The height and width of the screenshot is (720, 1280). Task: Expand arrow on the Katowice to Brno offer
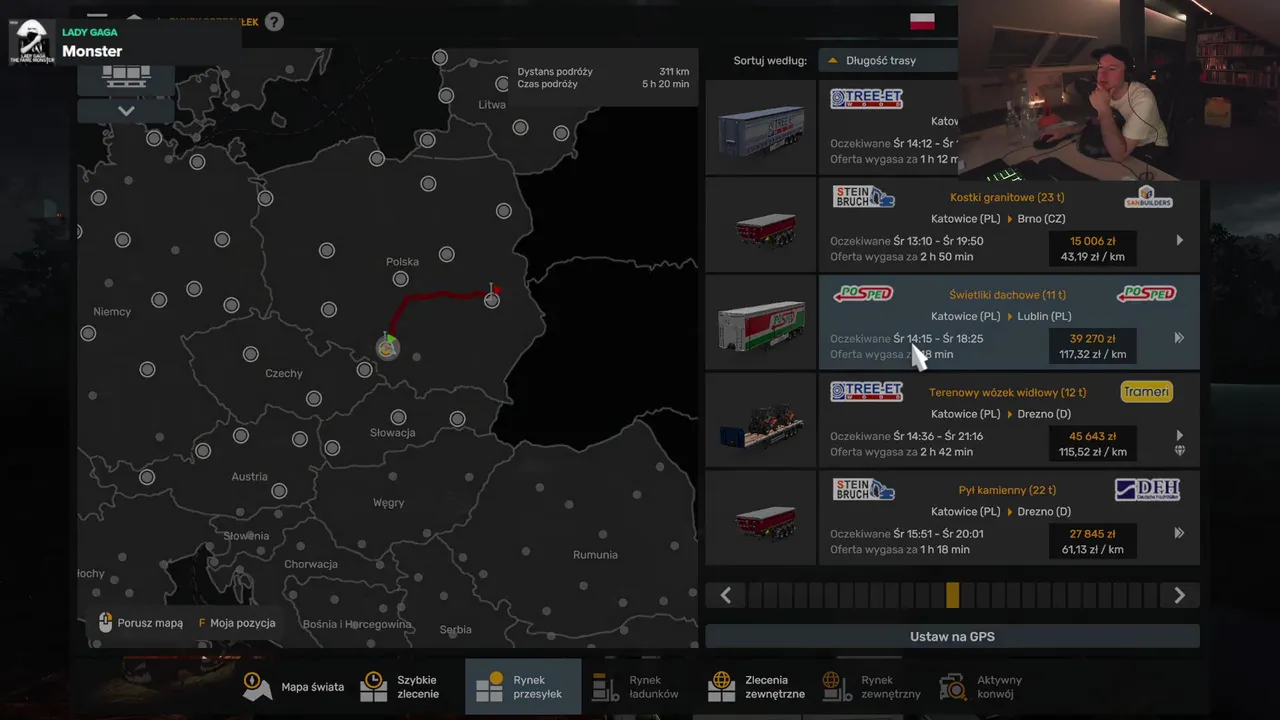pos(1179,240)
